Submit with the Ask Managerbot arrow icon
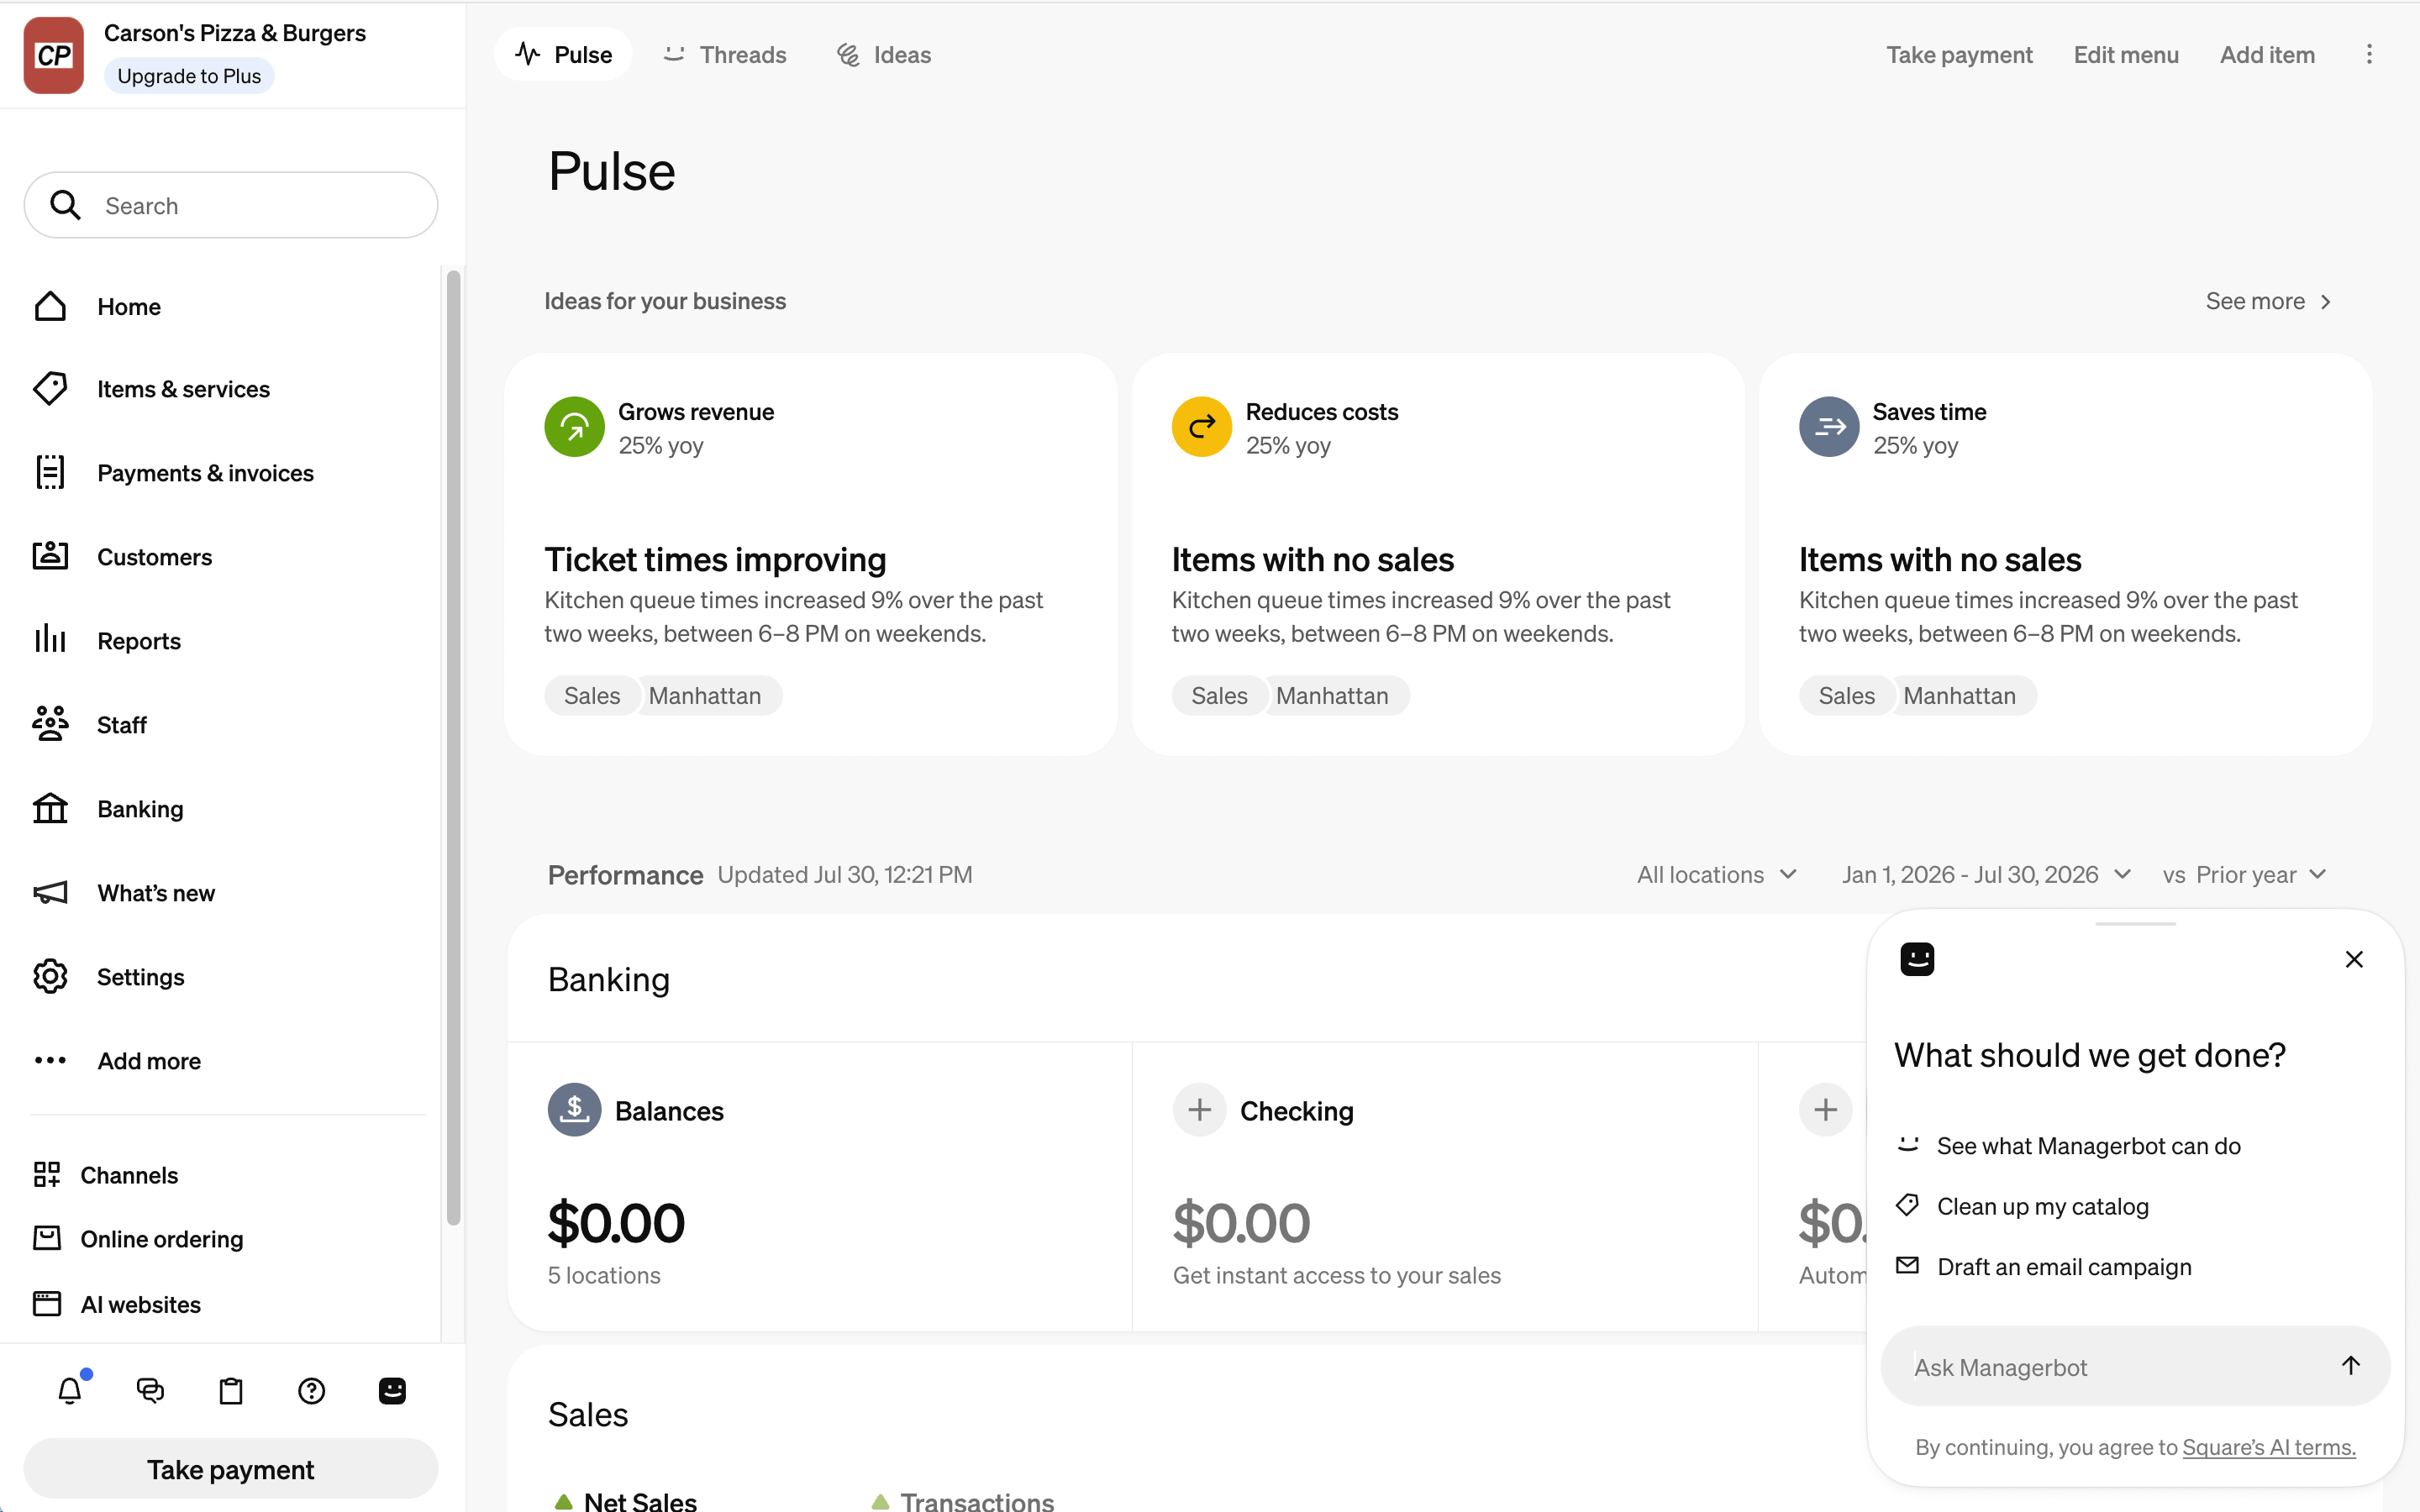The height and width of the screenshot is (1512, 2420). click(2350, 1365)
